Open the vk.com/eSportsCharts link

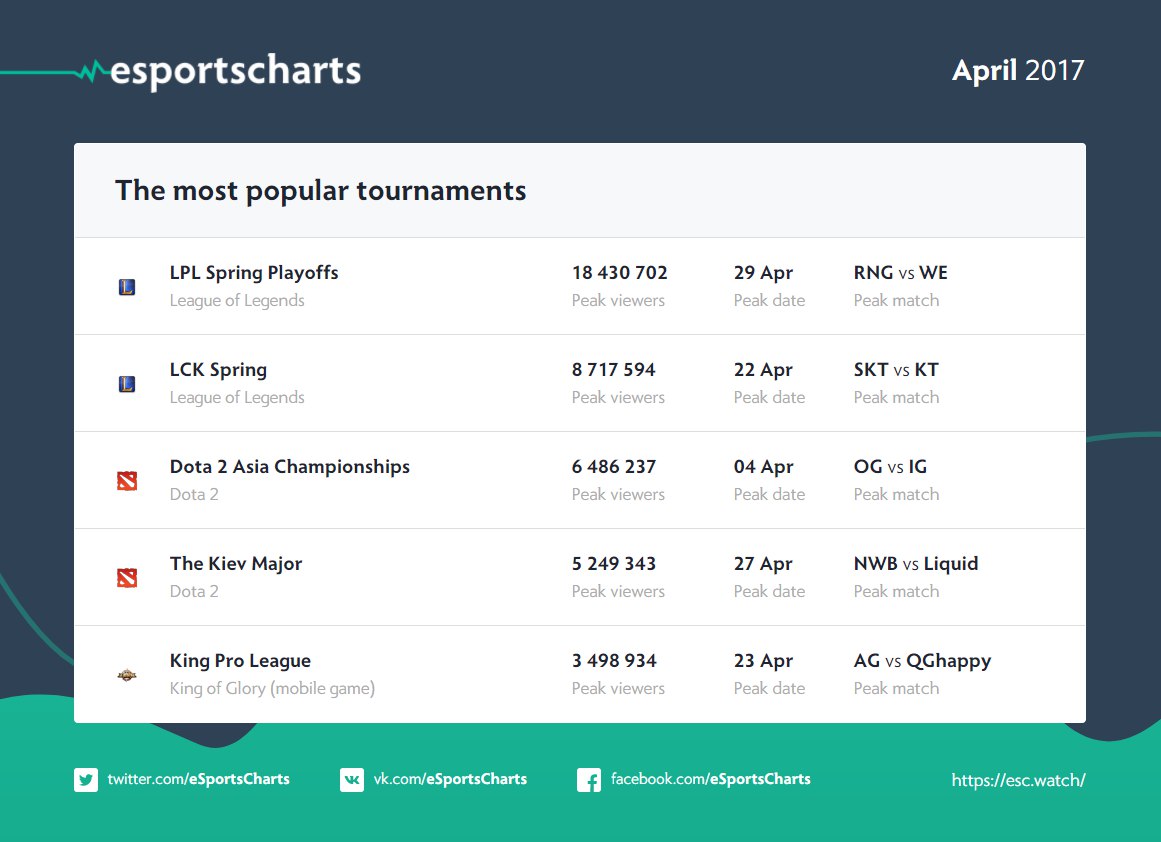(450, 779)
